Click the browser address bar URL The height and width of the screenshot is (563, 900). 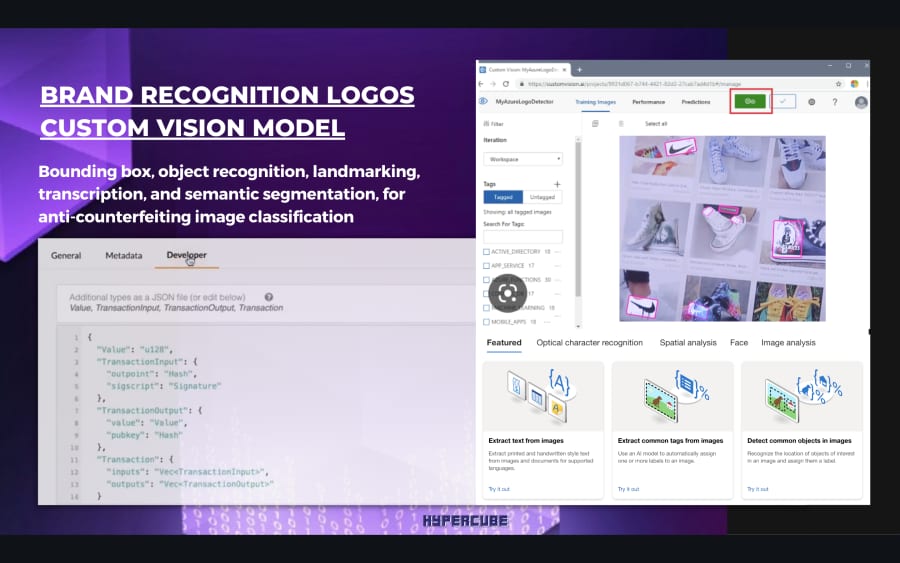tap(634, 84)
